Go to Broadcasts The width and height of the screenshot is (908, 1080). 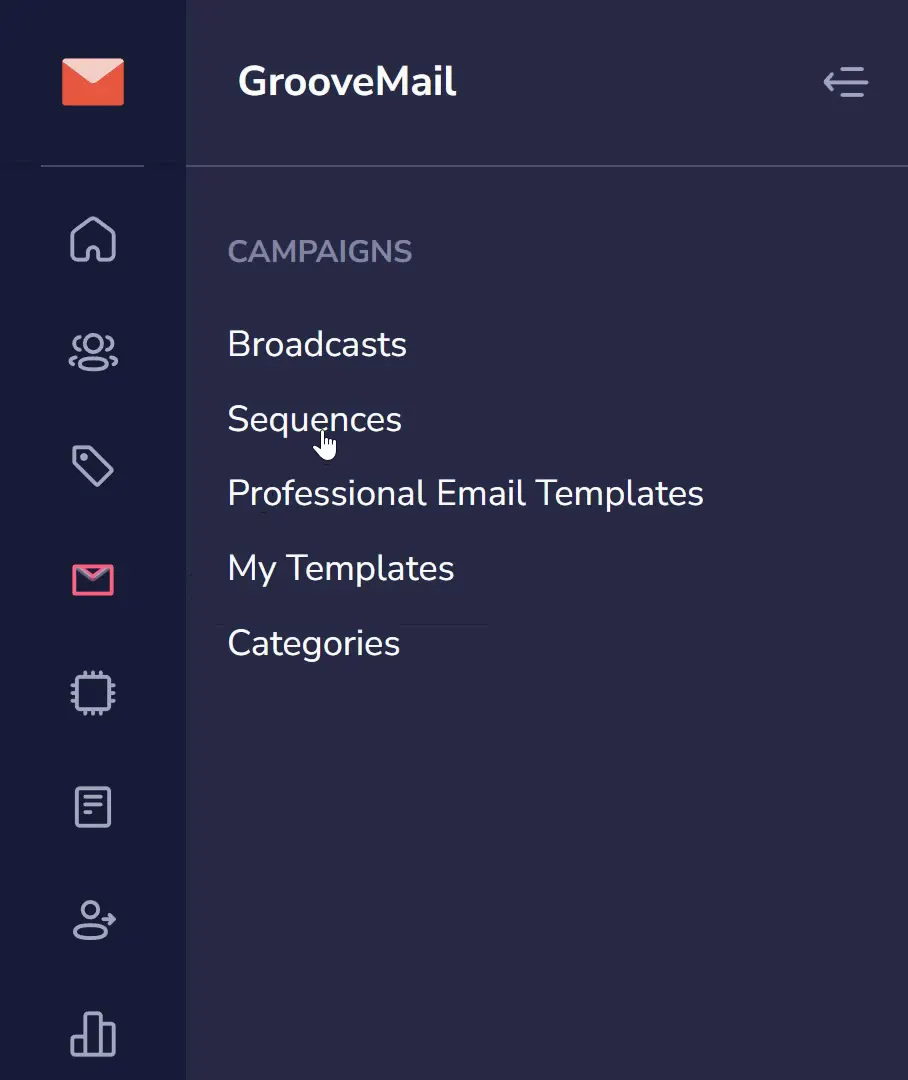(x=317, y=344)
